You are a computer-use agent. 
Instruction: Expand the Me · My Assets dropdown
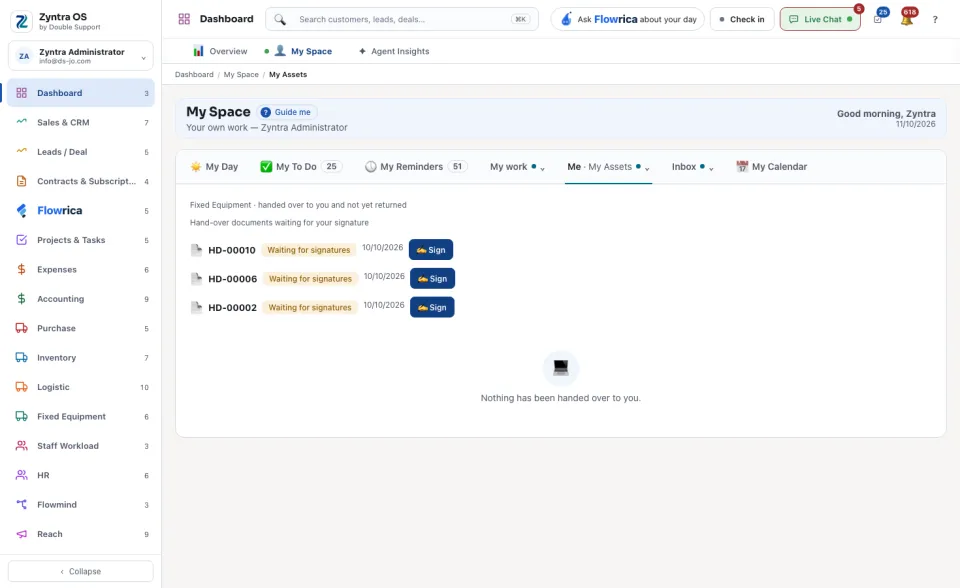[x=608, y=167]
